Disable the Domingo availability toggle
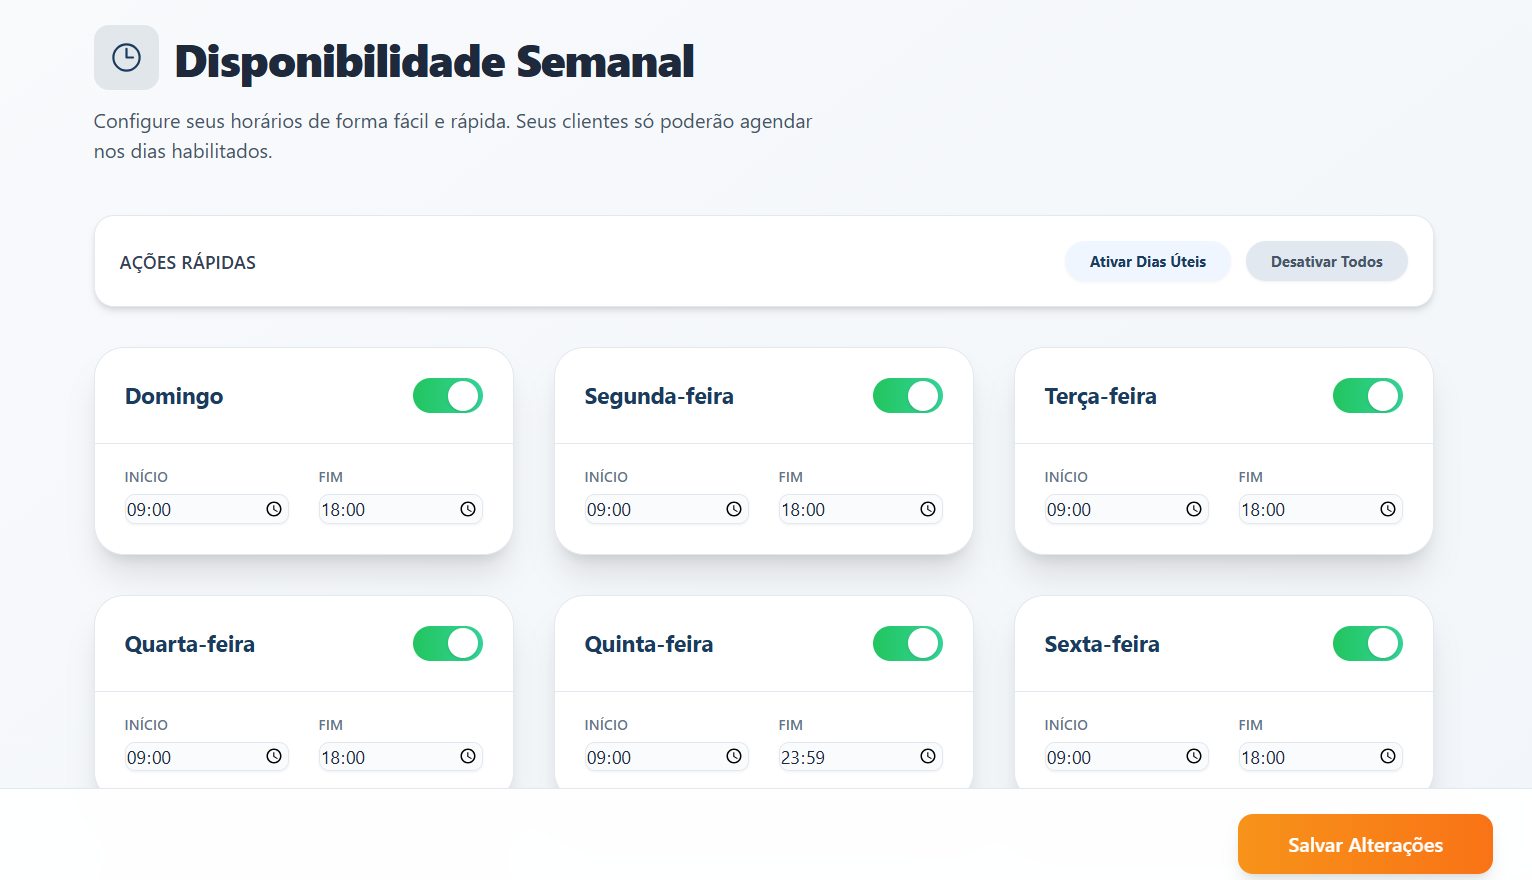Viewport: 1532px width, 880px height. coord(448,396)
